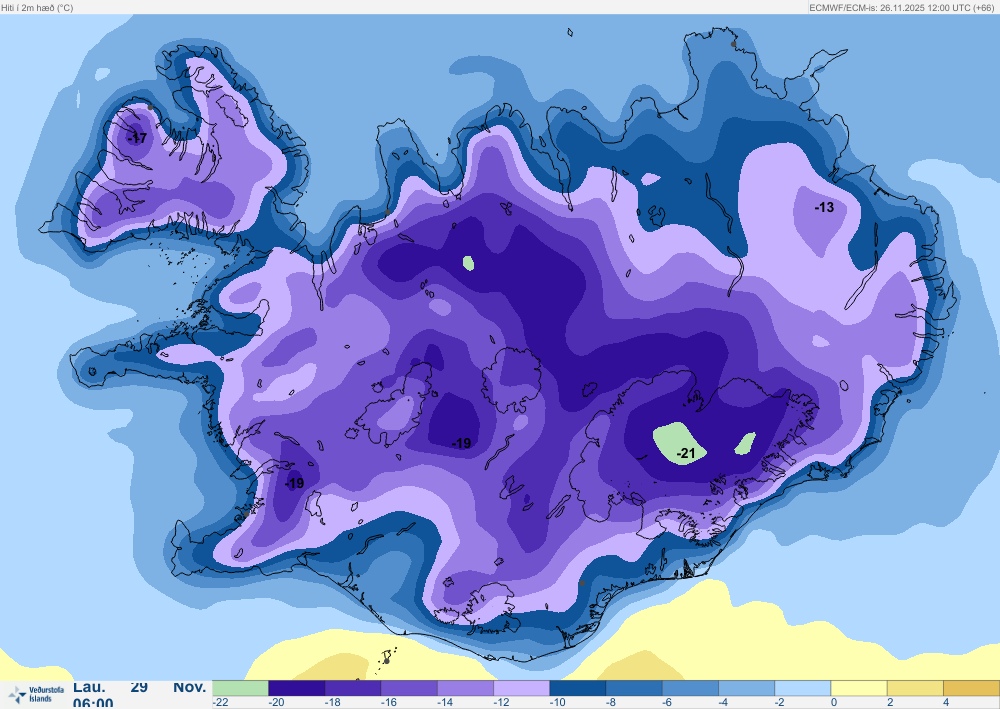The height and width of the screenshot is (709, 1000).
Task: Click the -19 label beside the central glaciers
Action: coord(461,443)
